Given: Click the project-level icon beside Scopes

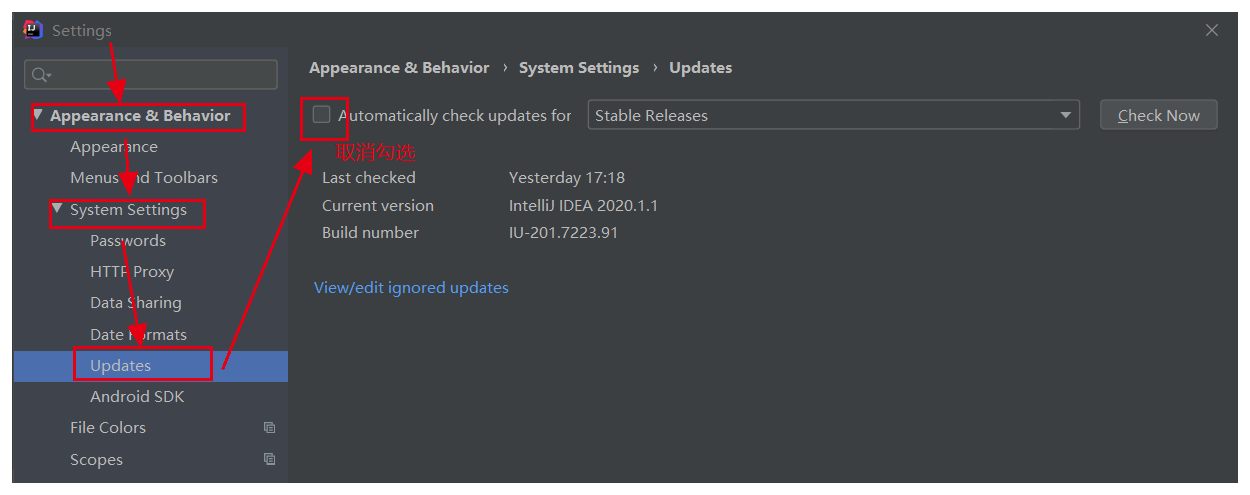Looking at the screenshot, I should pos(269,460).
